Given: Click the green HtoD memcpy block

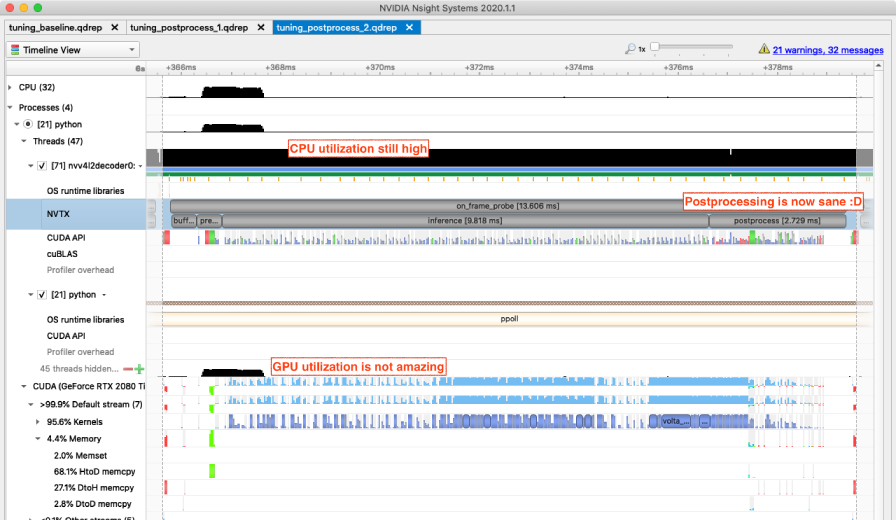Looking at the screenshot, I should click(212, 471).
